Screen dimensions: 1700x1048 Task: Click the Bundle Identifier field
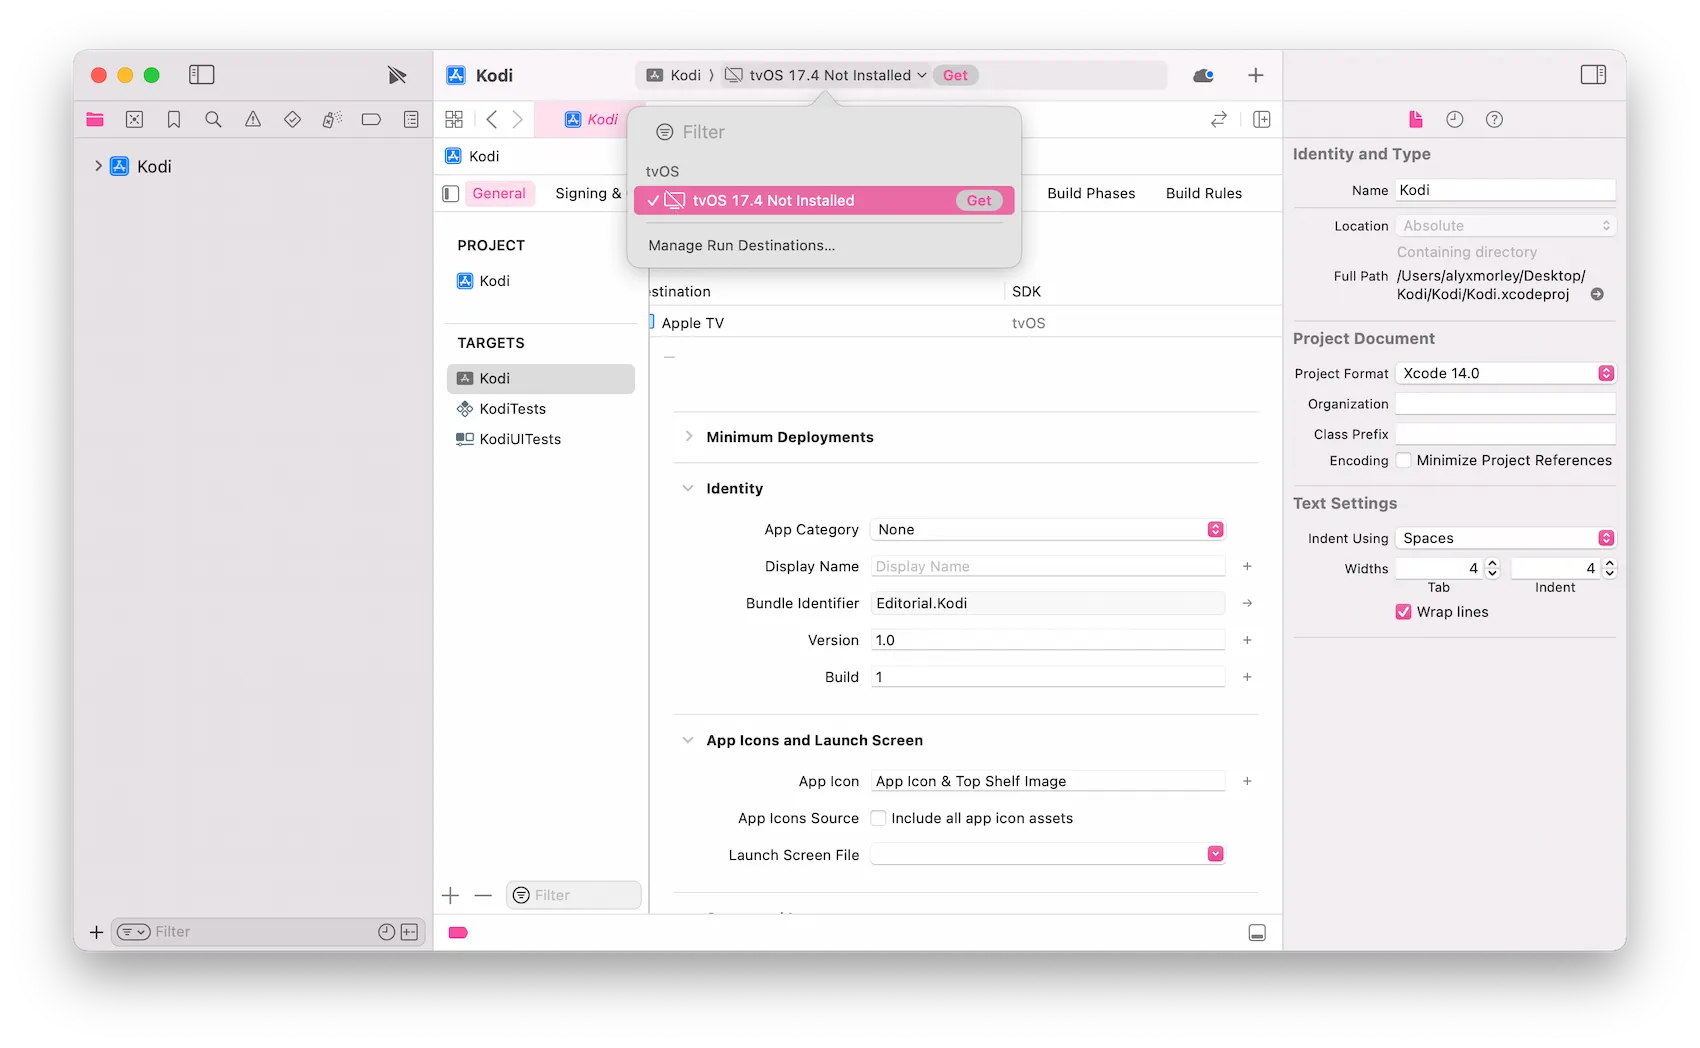1048,604
